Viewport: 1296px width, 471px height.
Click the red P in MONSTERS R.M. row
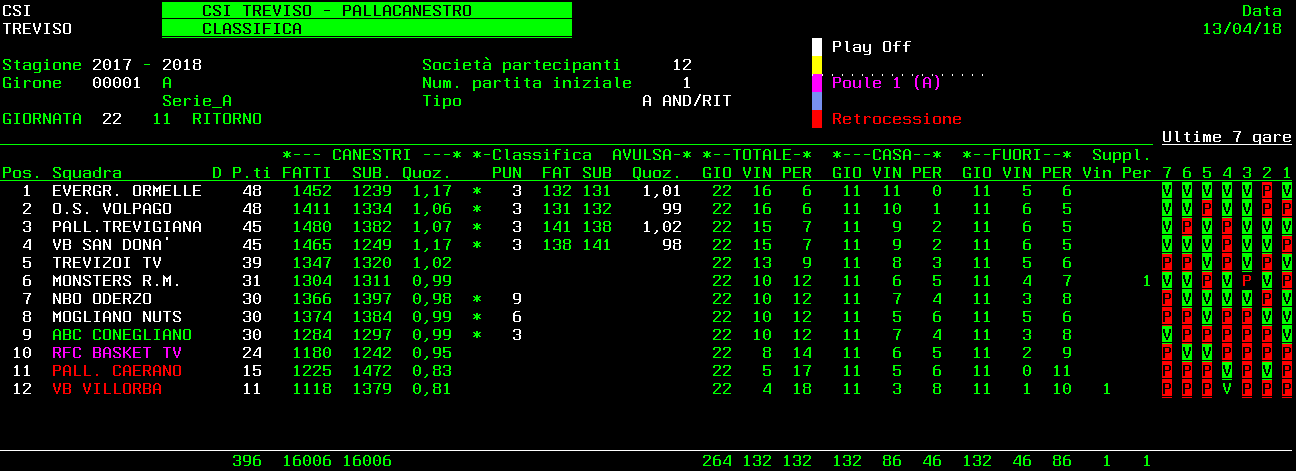pyautogui.click(x=1246, y=281)
